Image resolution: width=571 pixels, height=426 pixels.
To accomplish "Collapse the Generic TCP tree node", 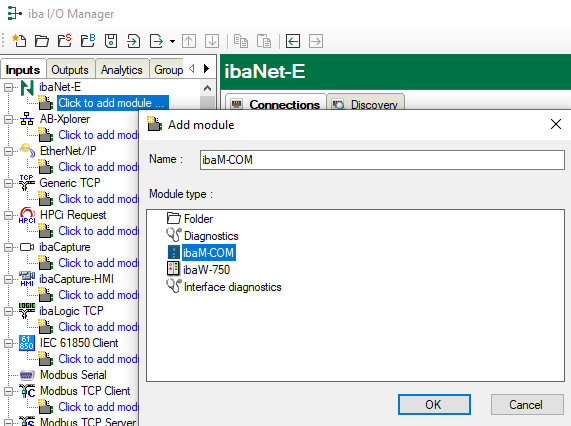I will click(8, 184).
